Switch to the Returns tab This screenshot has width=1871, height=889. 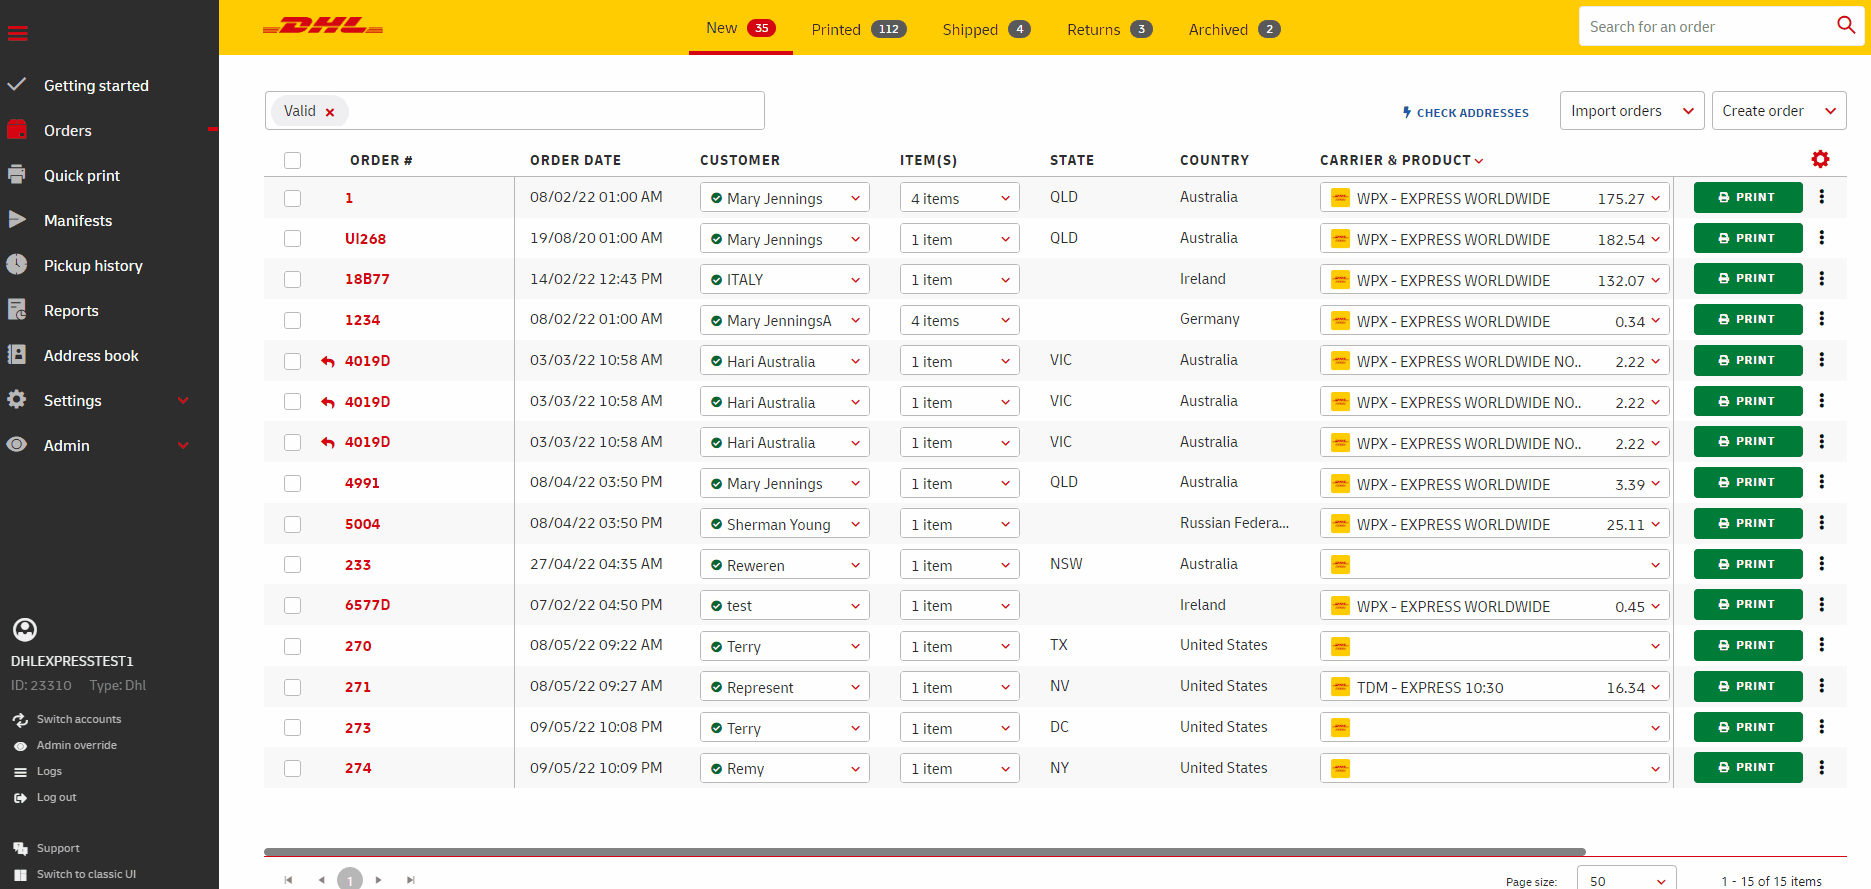(x=1109, y=29)
